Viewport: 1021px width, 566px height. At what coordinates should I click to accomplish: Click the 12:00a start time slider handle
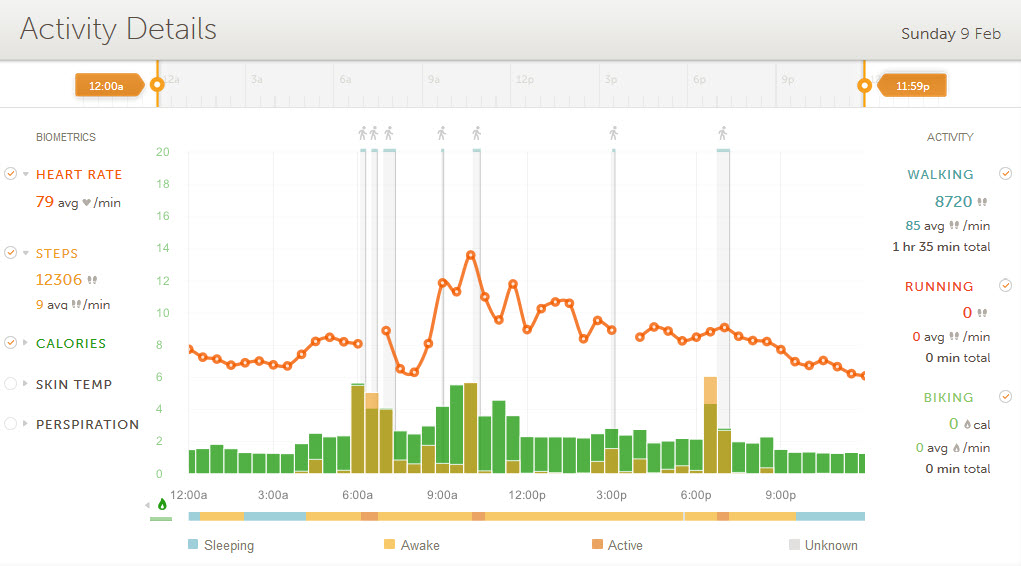coord(156,86)
